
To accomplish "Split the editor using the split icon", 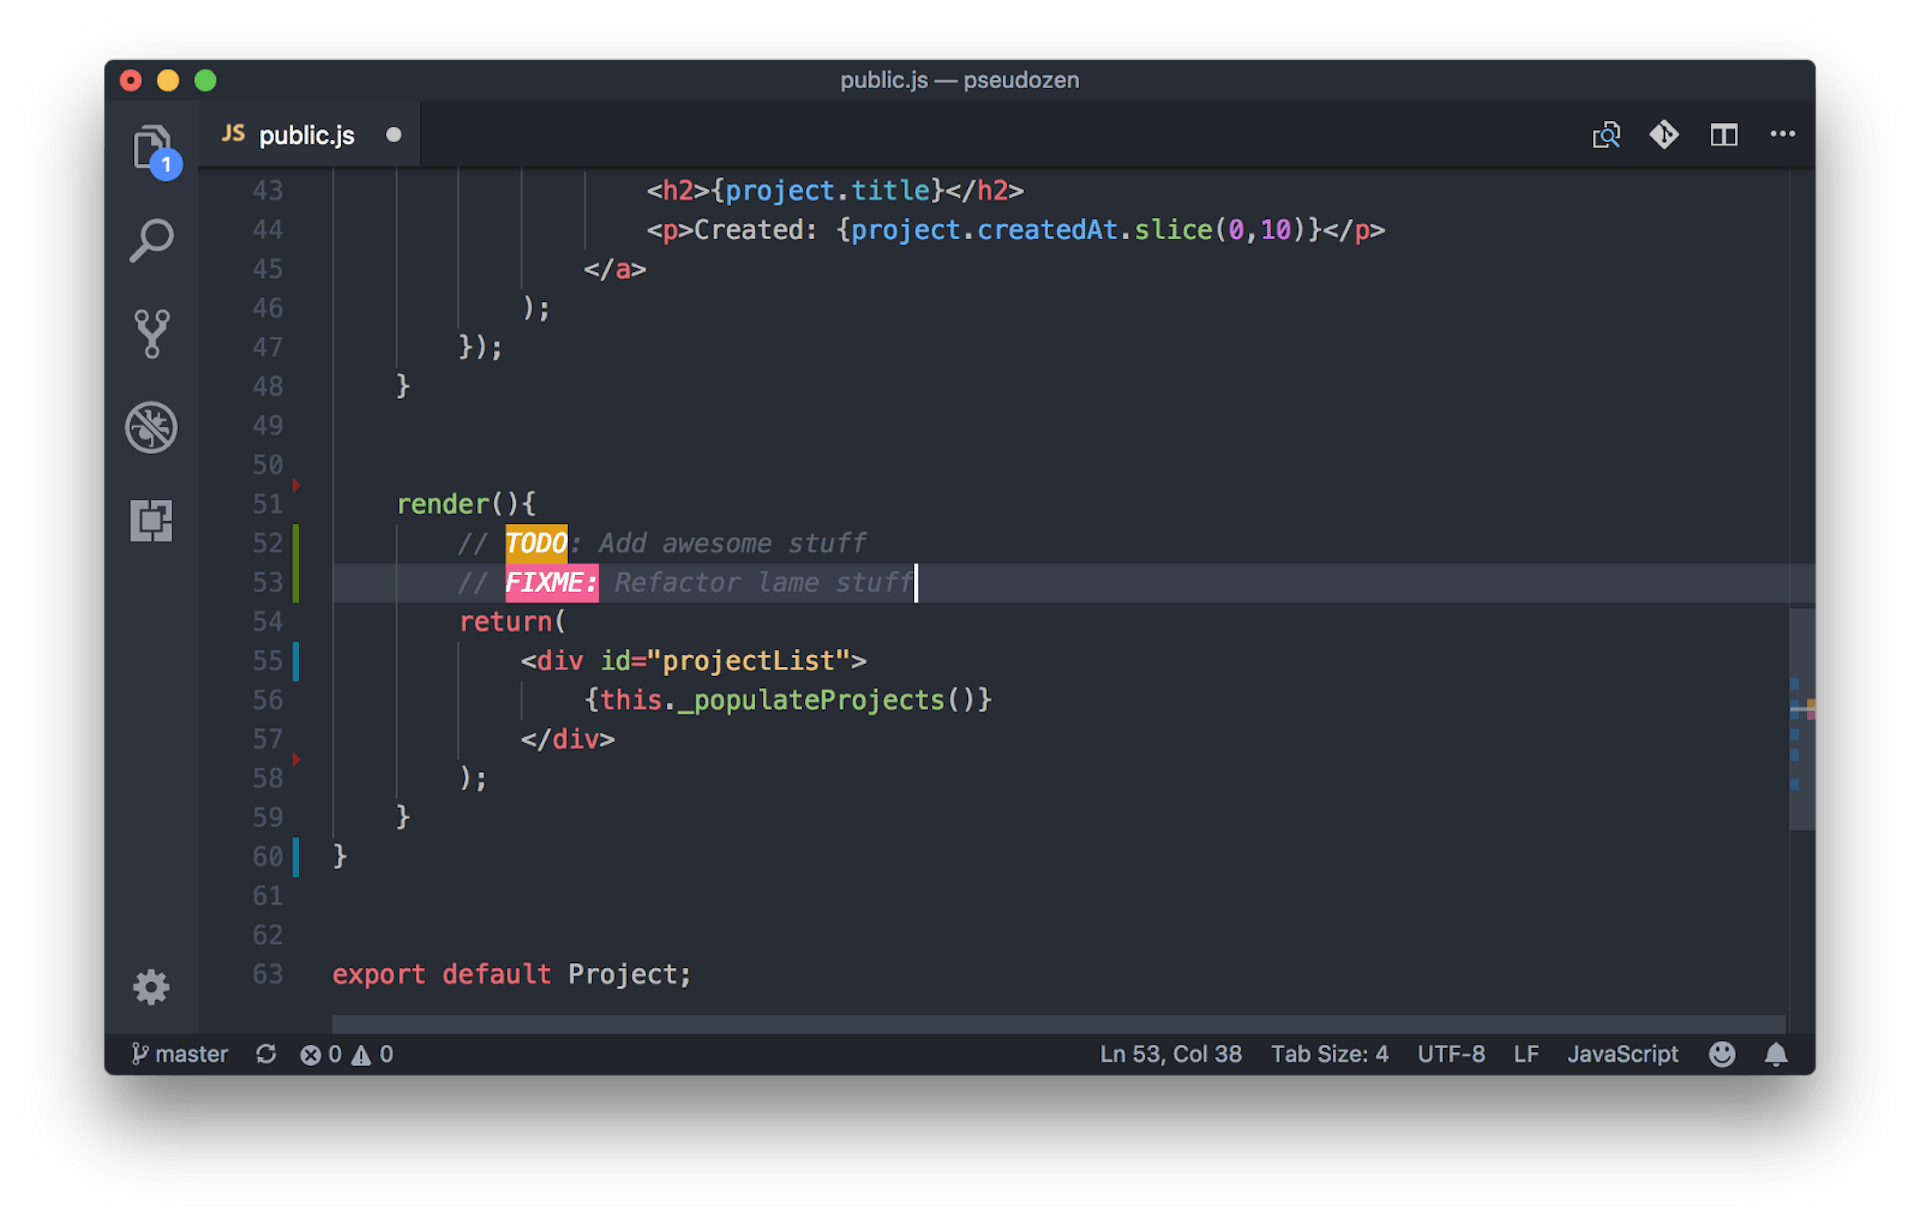I will (x=1723, y=134).
